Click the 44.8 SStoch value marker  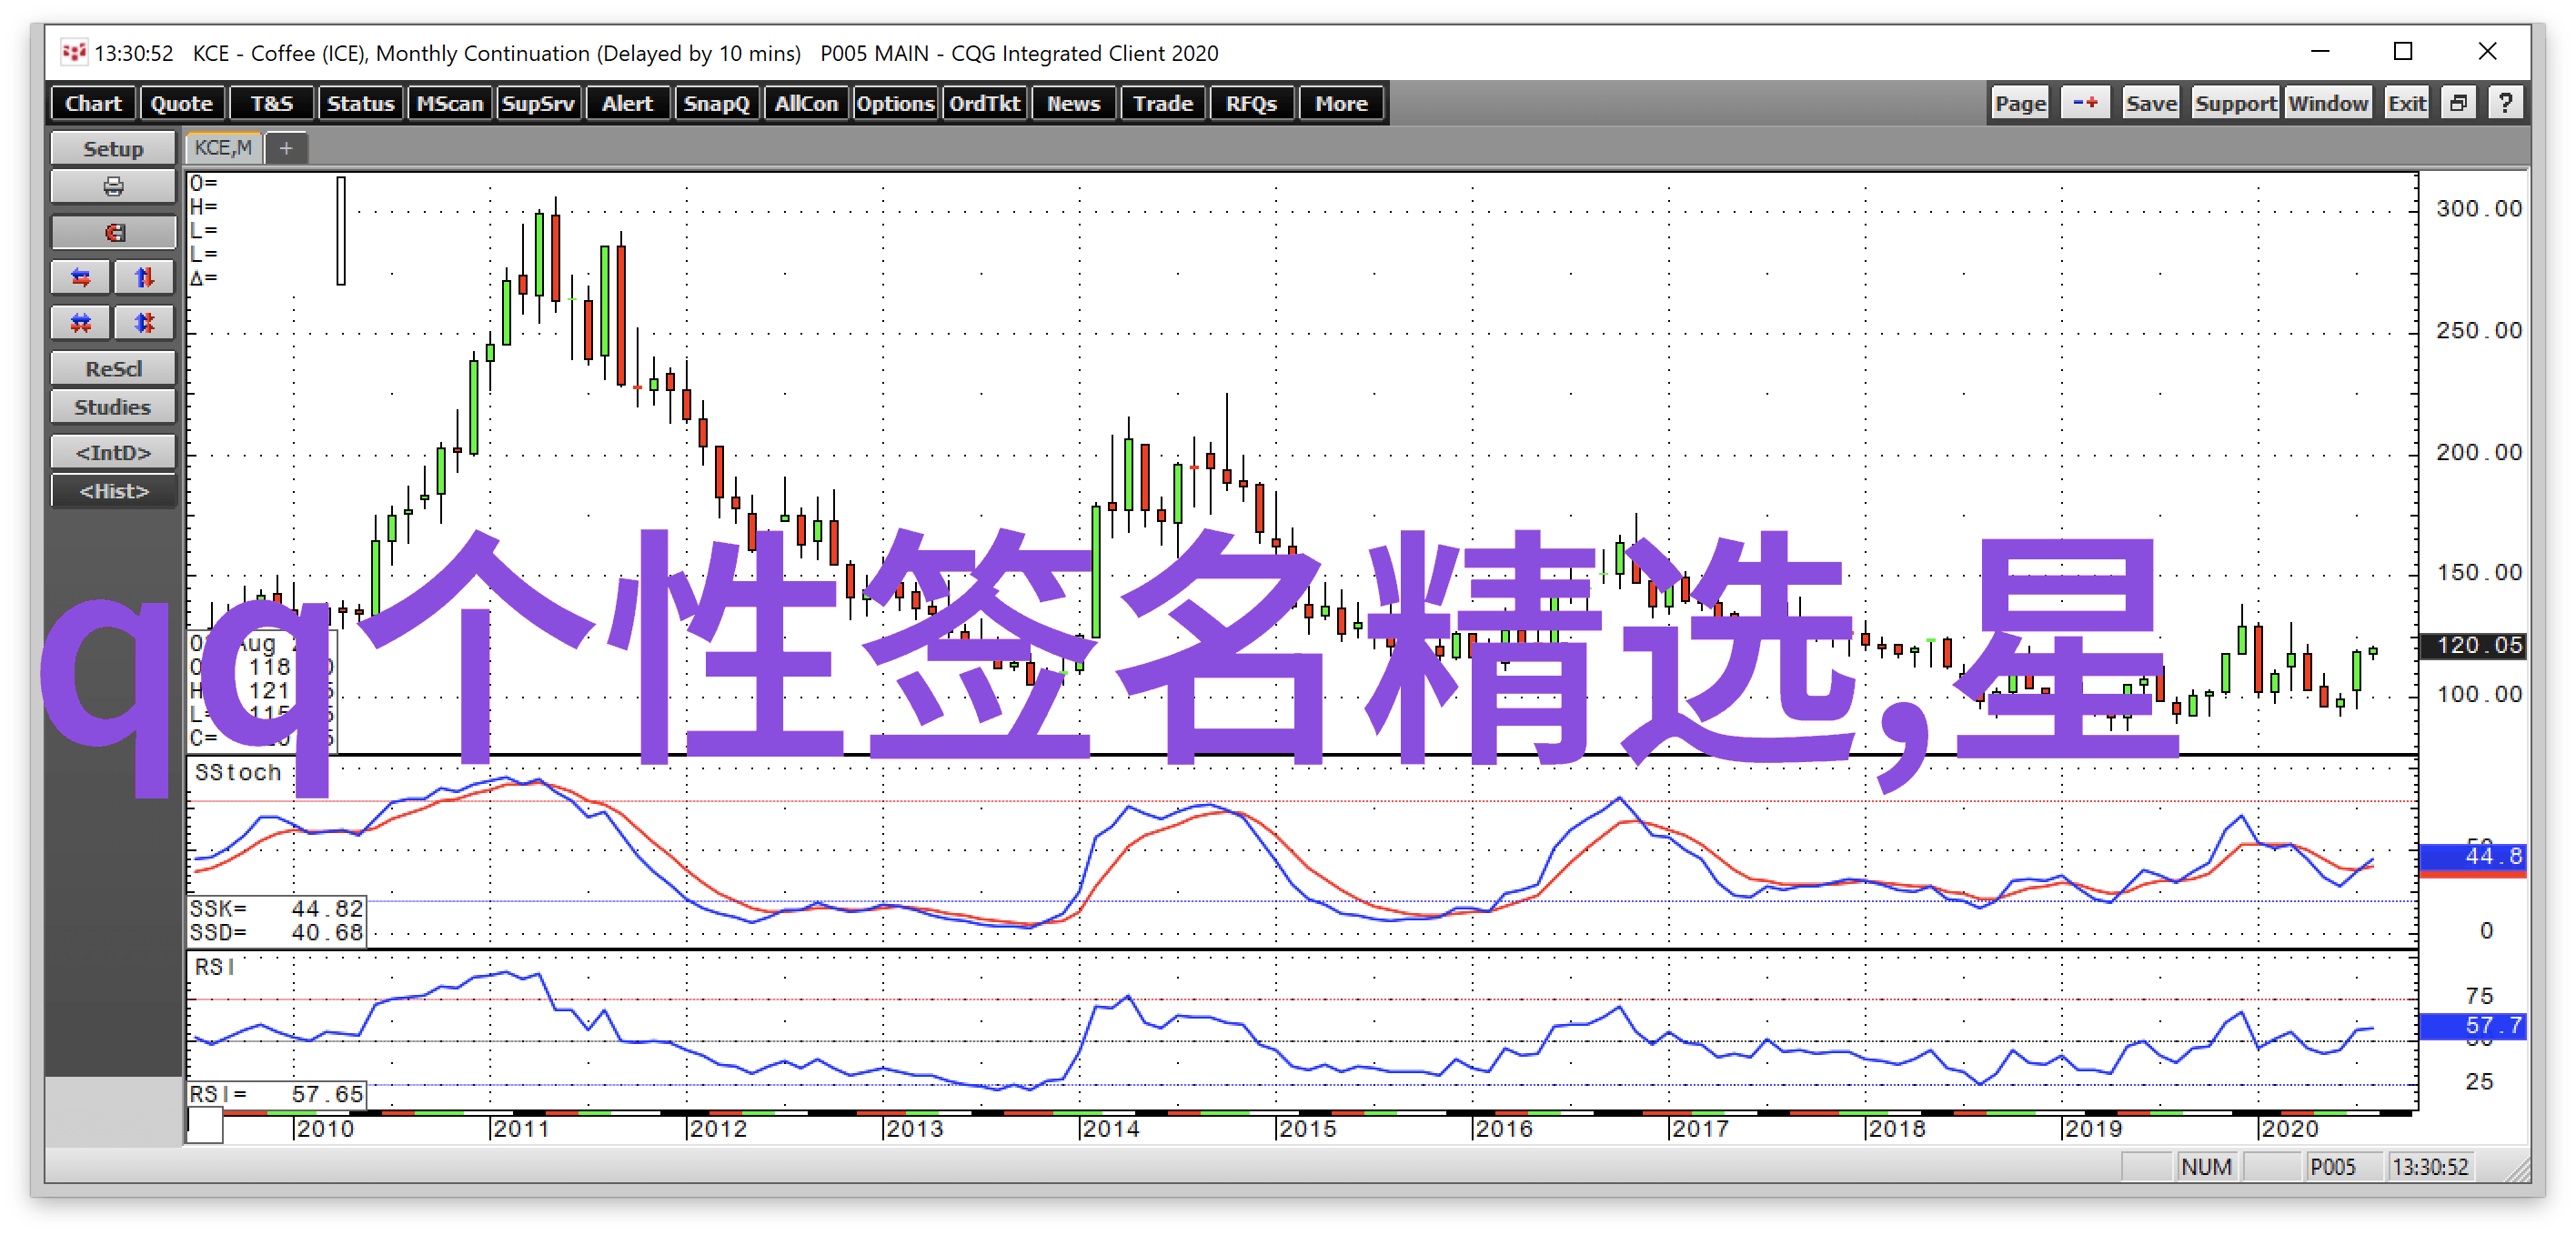(2472, 856)
